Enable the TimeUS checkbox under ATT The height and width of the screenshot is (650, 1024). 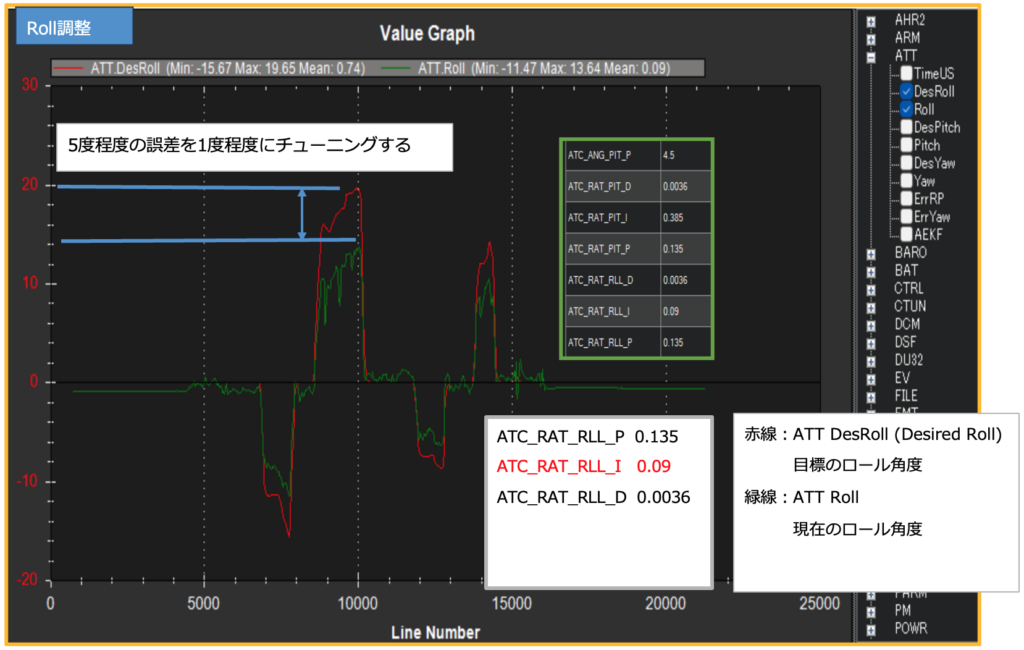click(906, 73)
